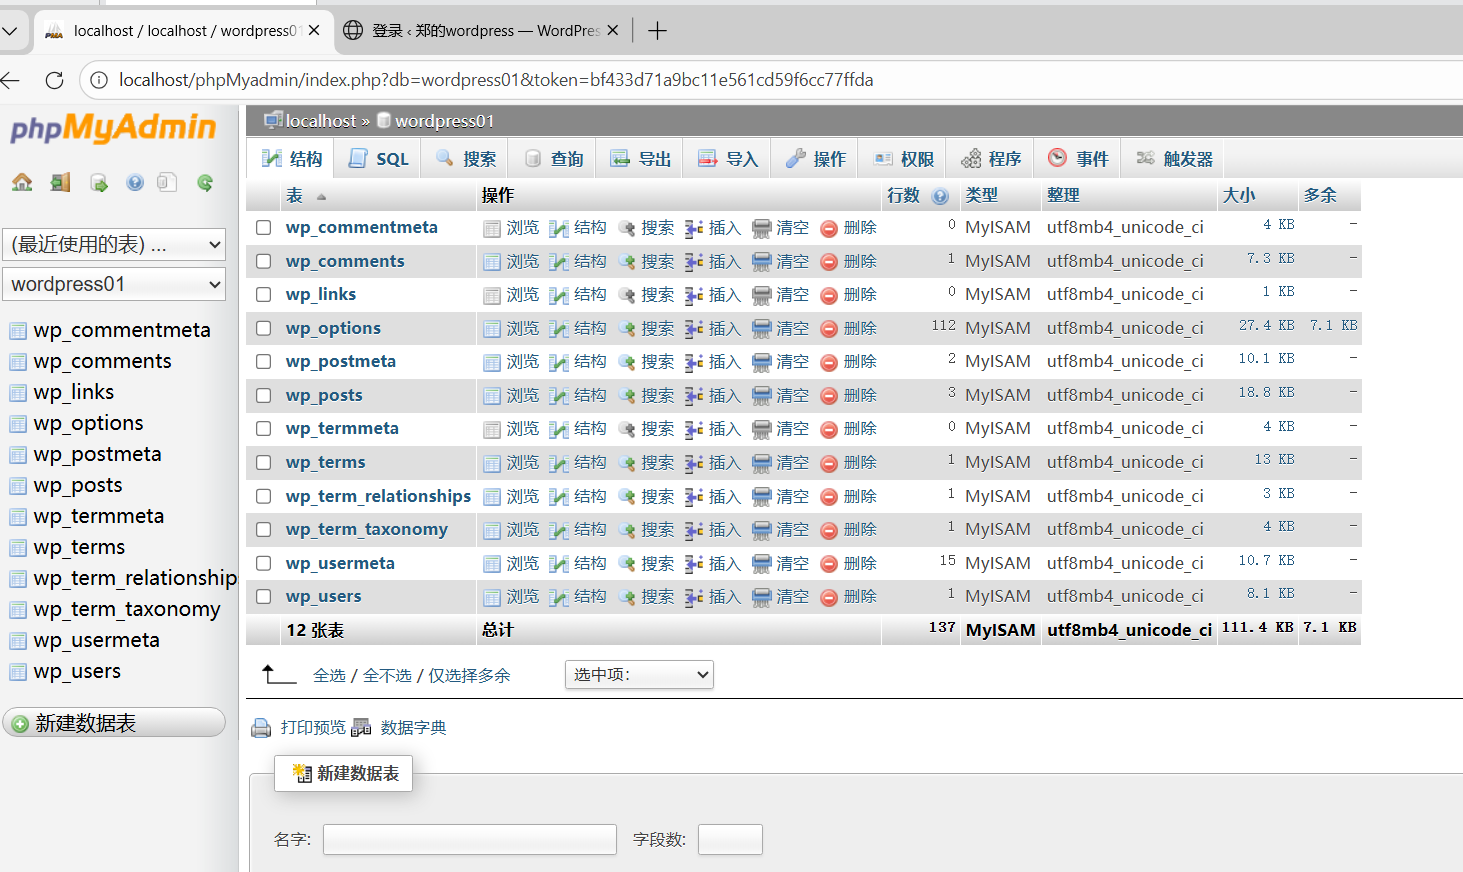Click structure icon for wp_comments row

coord(559,262)
